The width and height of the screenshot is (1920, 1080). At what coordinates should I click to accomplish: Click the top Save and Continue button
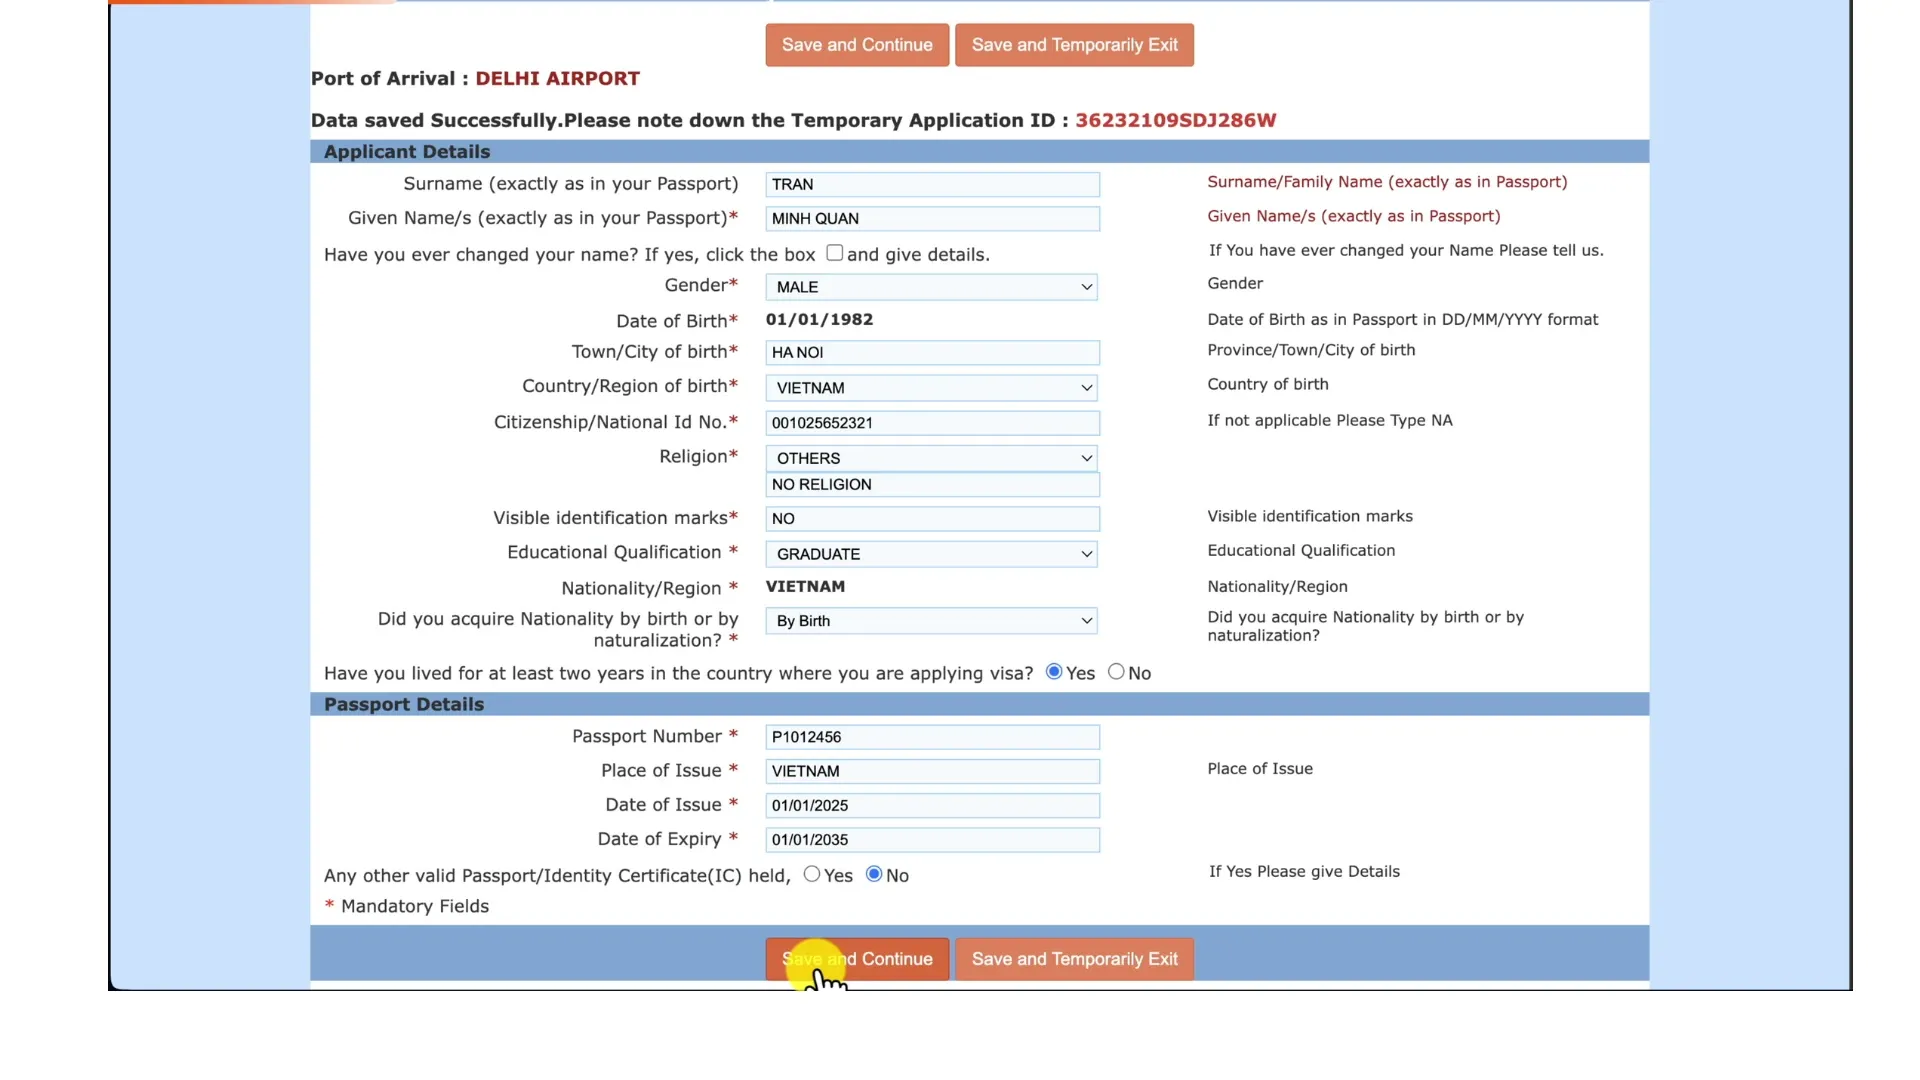point(857,45)
